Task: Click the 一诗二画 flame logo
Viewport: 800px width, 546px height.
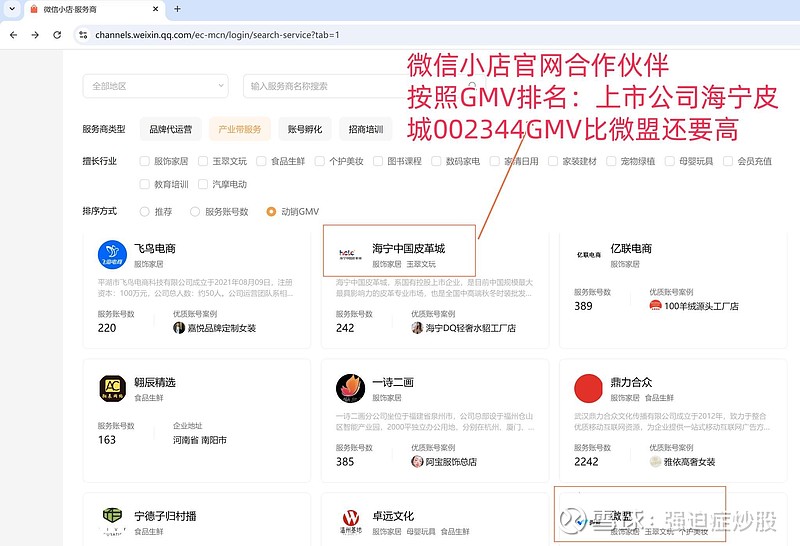Action: click(351, 388)
